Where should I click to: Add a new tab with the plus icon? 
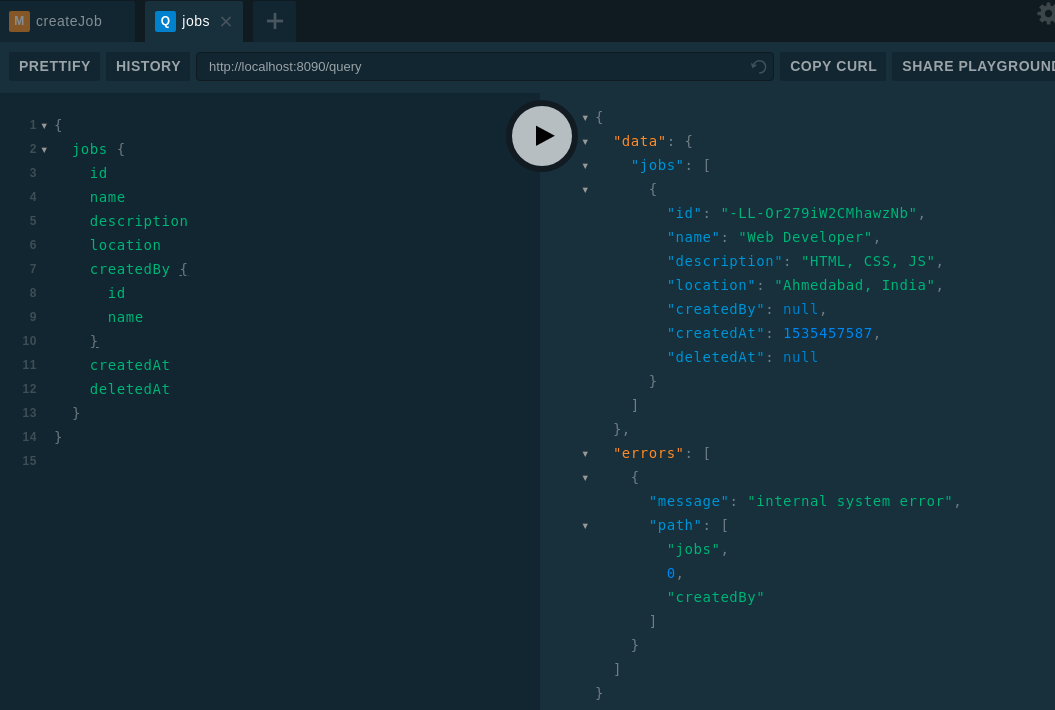274,21
